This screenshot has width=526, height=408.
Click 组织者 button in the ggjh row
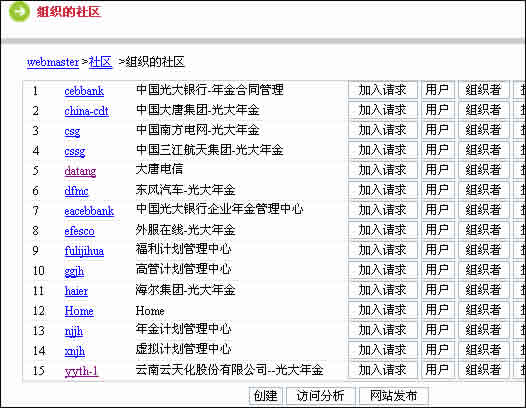pyautogui.click(x=483, y=270)
